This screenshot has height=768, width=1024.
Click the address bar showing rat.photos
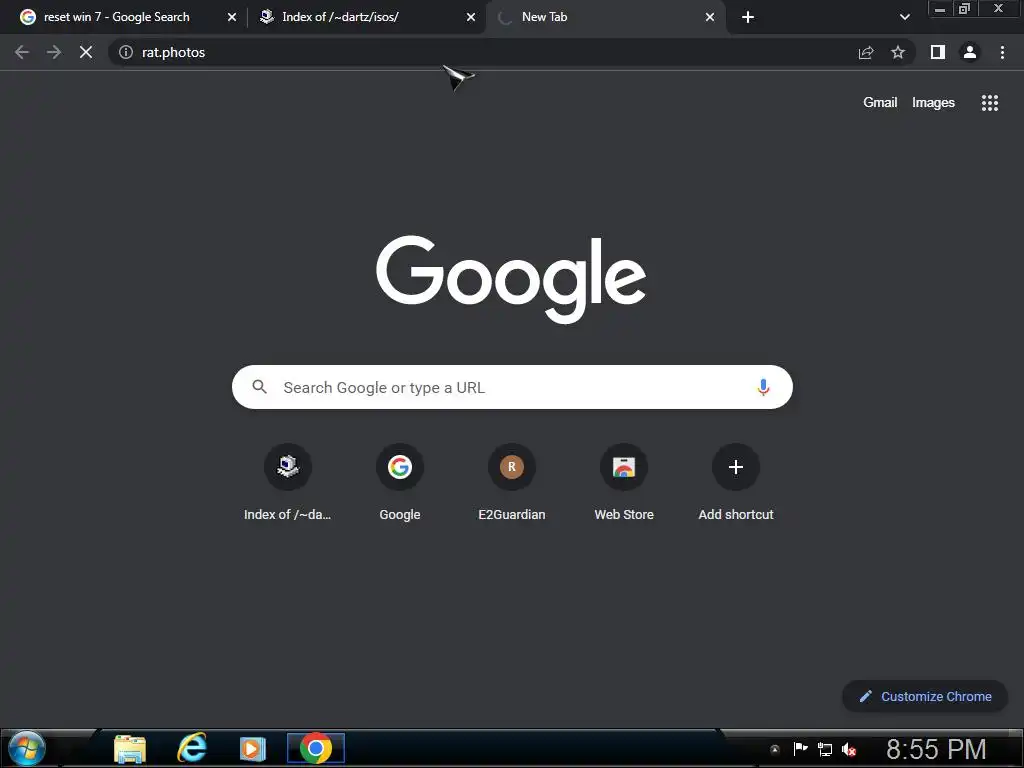483,52
